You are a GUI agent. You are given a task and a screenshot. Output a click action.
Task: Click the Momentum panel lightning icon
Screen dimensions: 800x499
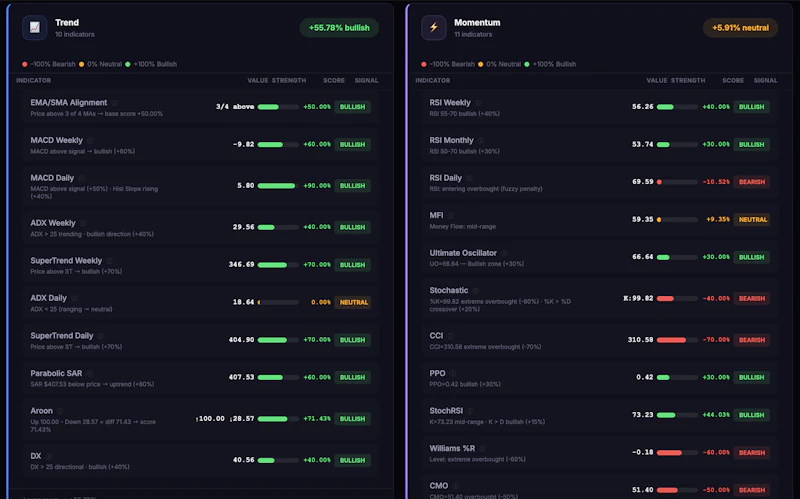(x=434, y=28)
